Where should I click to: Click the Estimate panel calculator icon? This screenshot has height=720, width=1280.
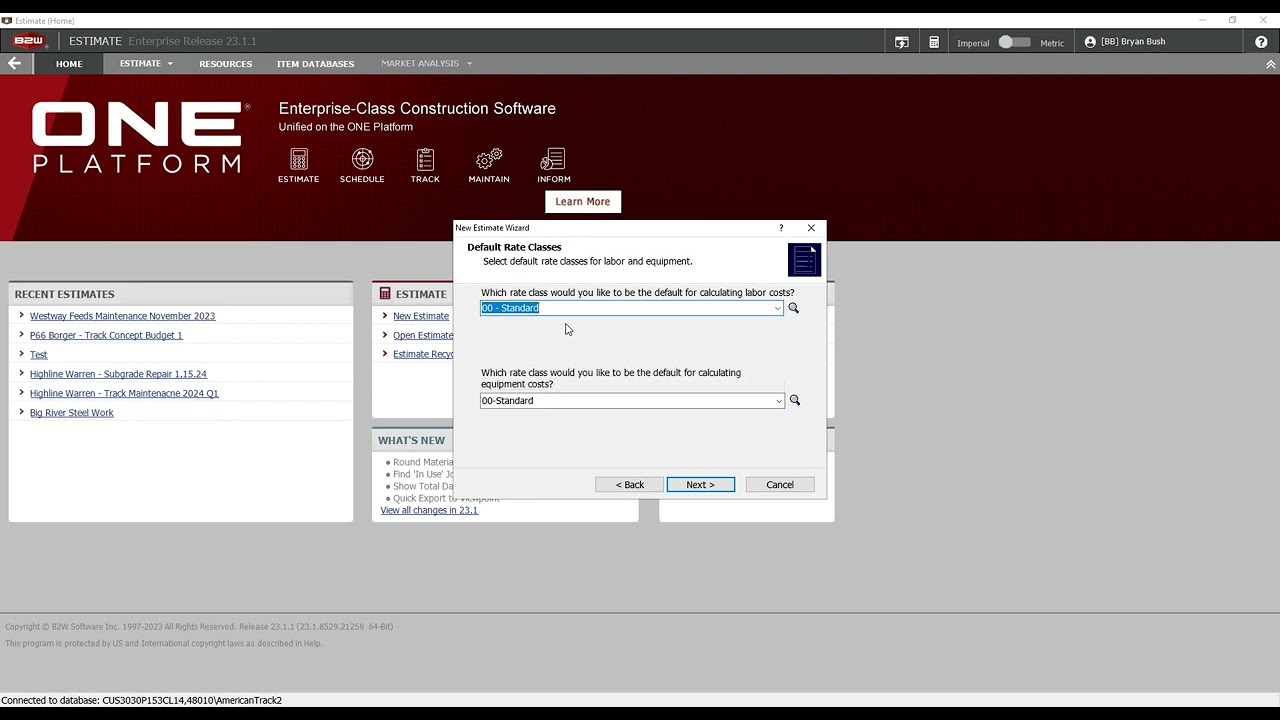(x=385, y=294)
